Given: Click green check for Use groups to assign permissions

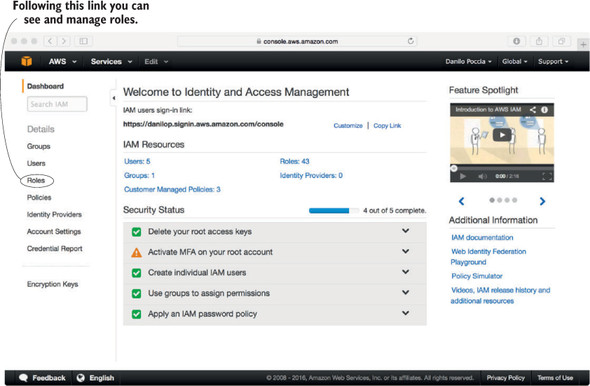Looking at the screenshot, I should click(136, 293).
